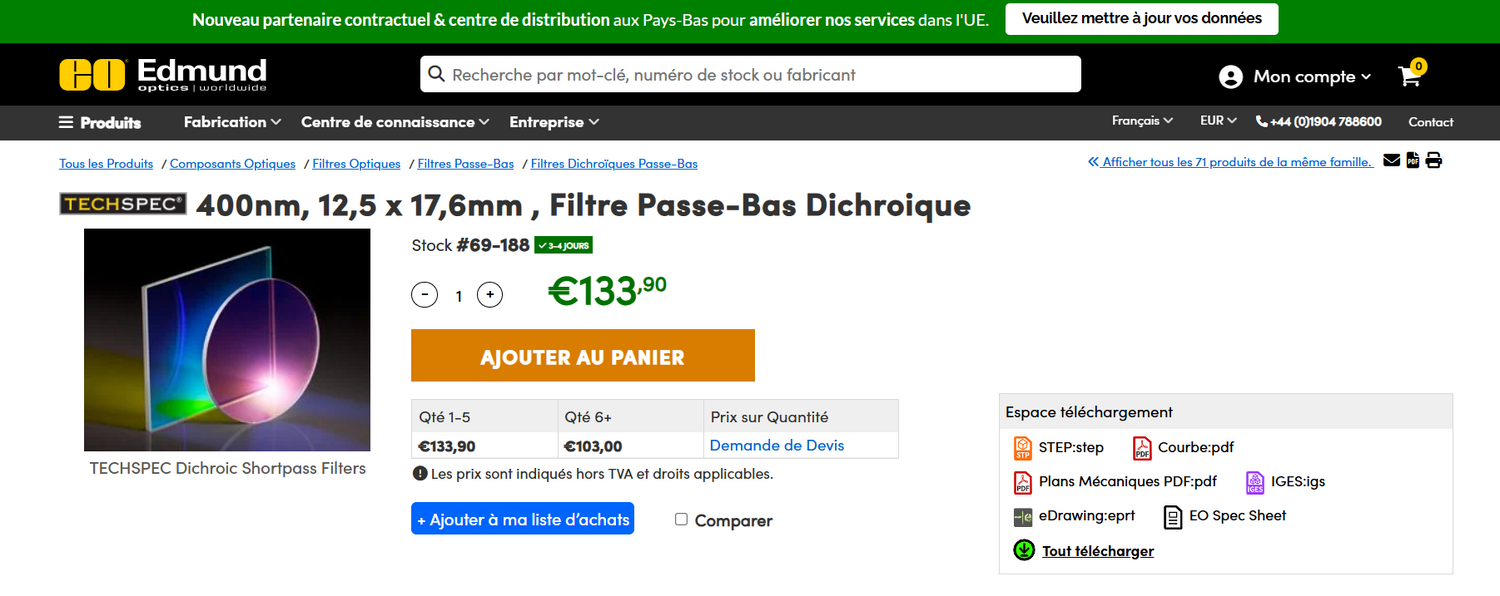Image resolution: width=1500 pixels, height=596 pixels.
Task: Increase quantity with the plus button
Action: pos(489,295)
